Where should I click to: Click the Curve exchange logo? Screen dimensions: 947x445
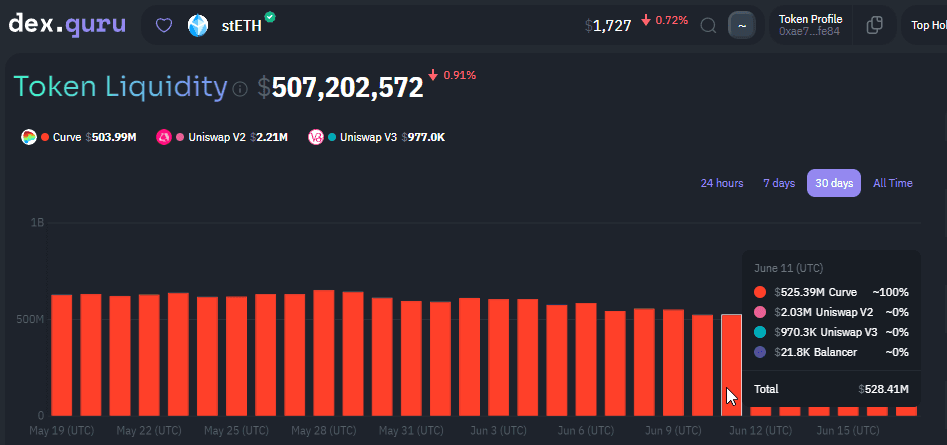tap(29, 137)
